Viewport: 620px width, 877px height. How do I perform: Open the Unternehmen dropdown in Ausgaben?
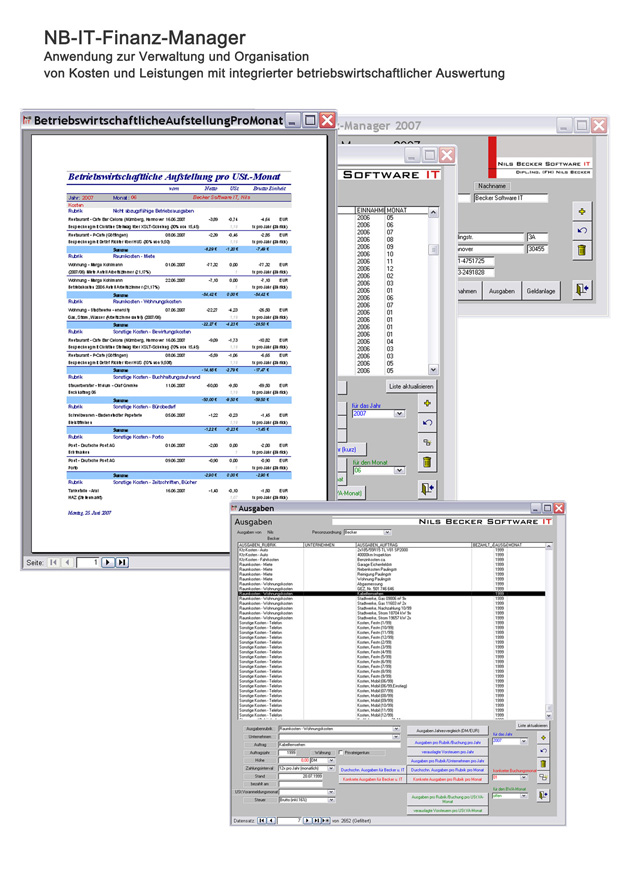coord(396,737)
